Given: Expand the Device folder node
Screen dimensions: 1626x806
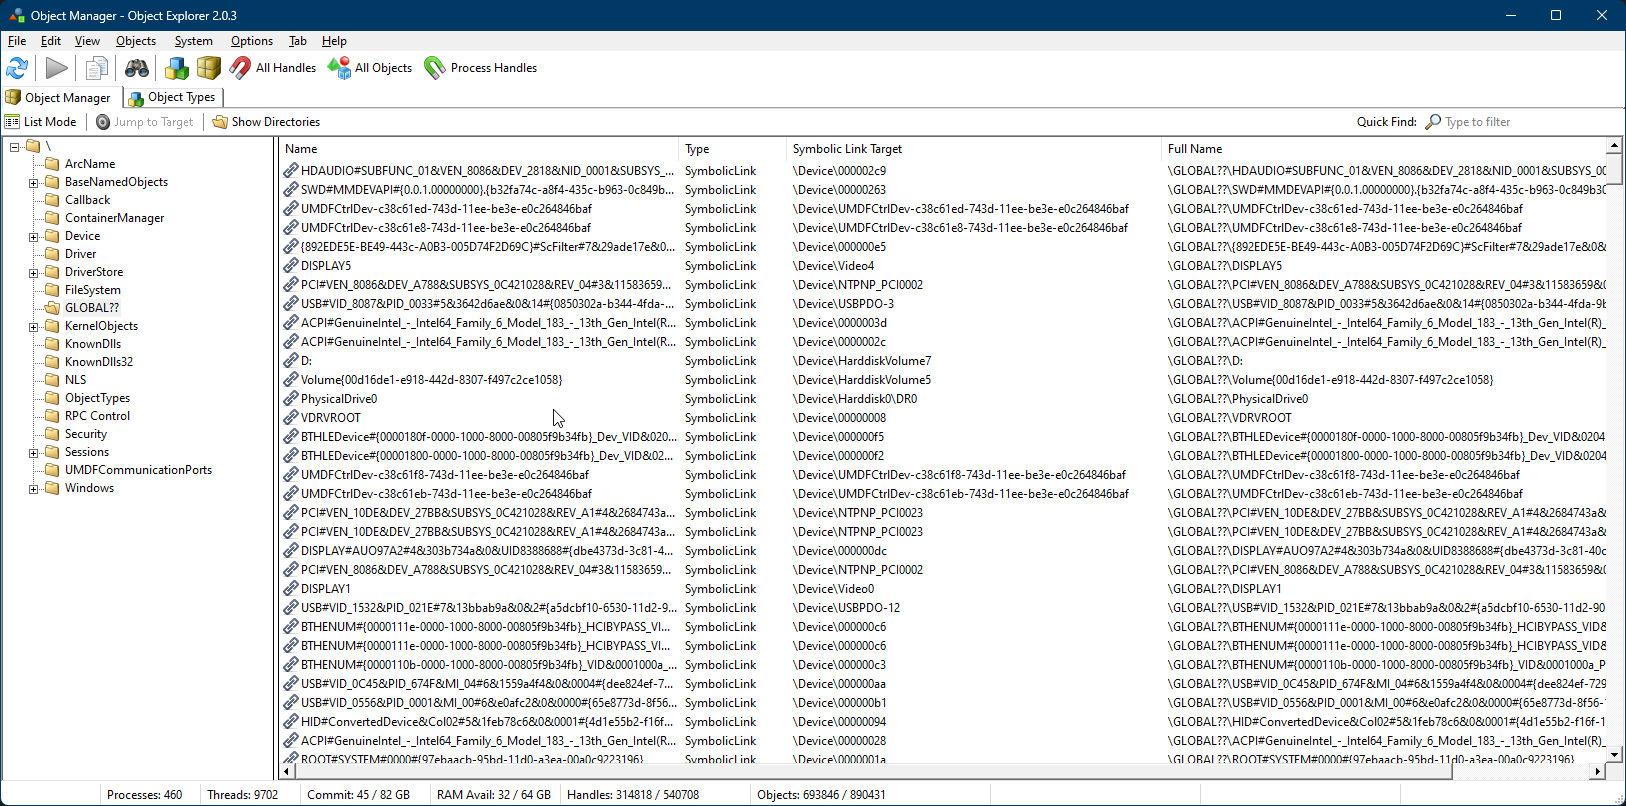Looking at the screenshot, I should 33,237.
